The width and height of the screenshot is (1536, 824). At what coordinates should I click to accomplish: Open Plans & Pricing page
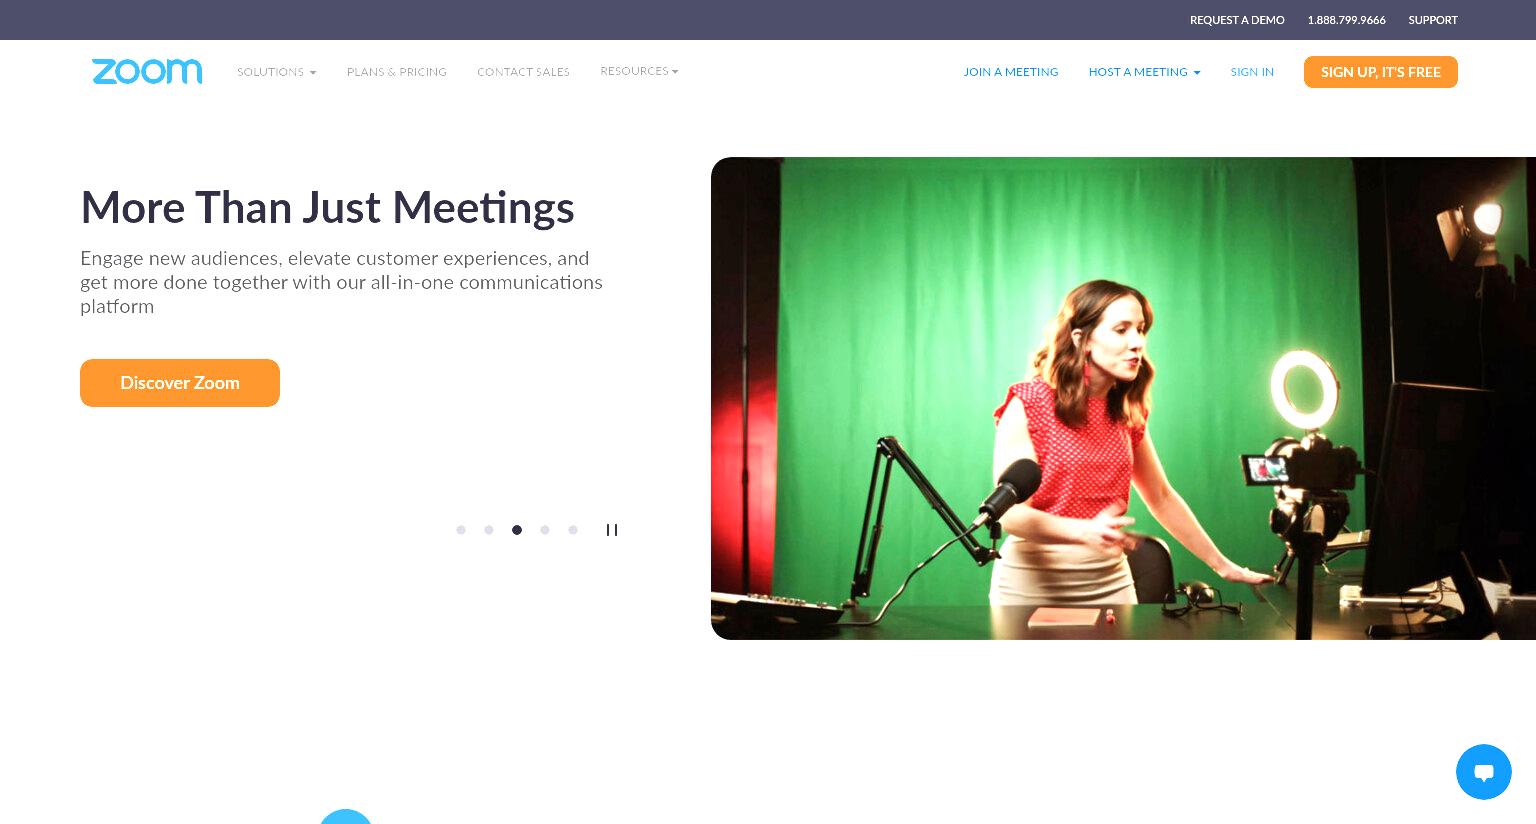(397, 72)
